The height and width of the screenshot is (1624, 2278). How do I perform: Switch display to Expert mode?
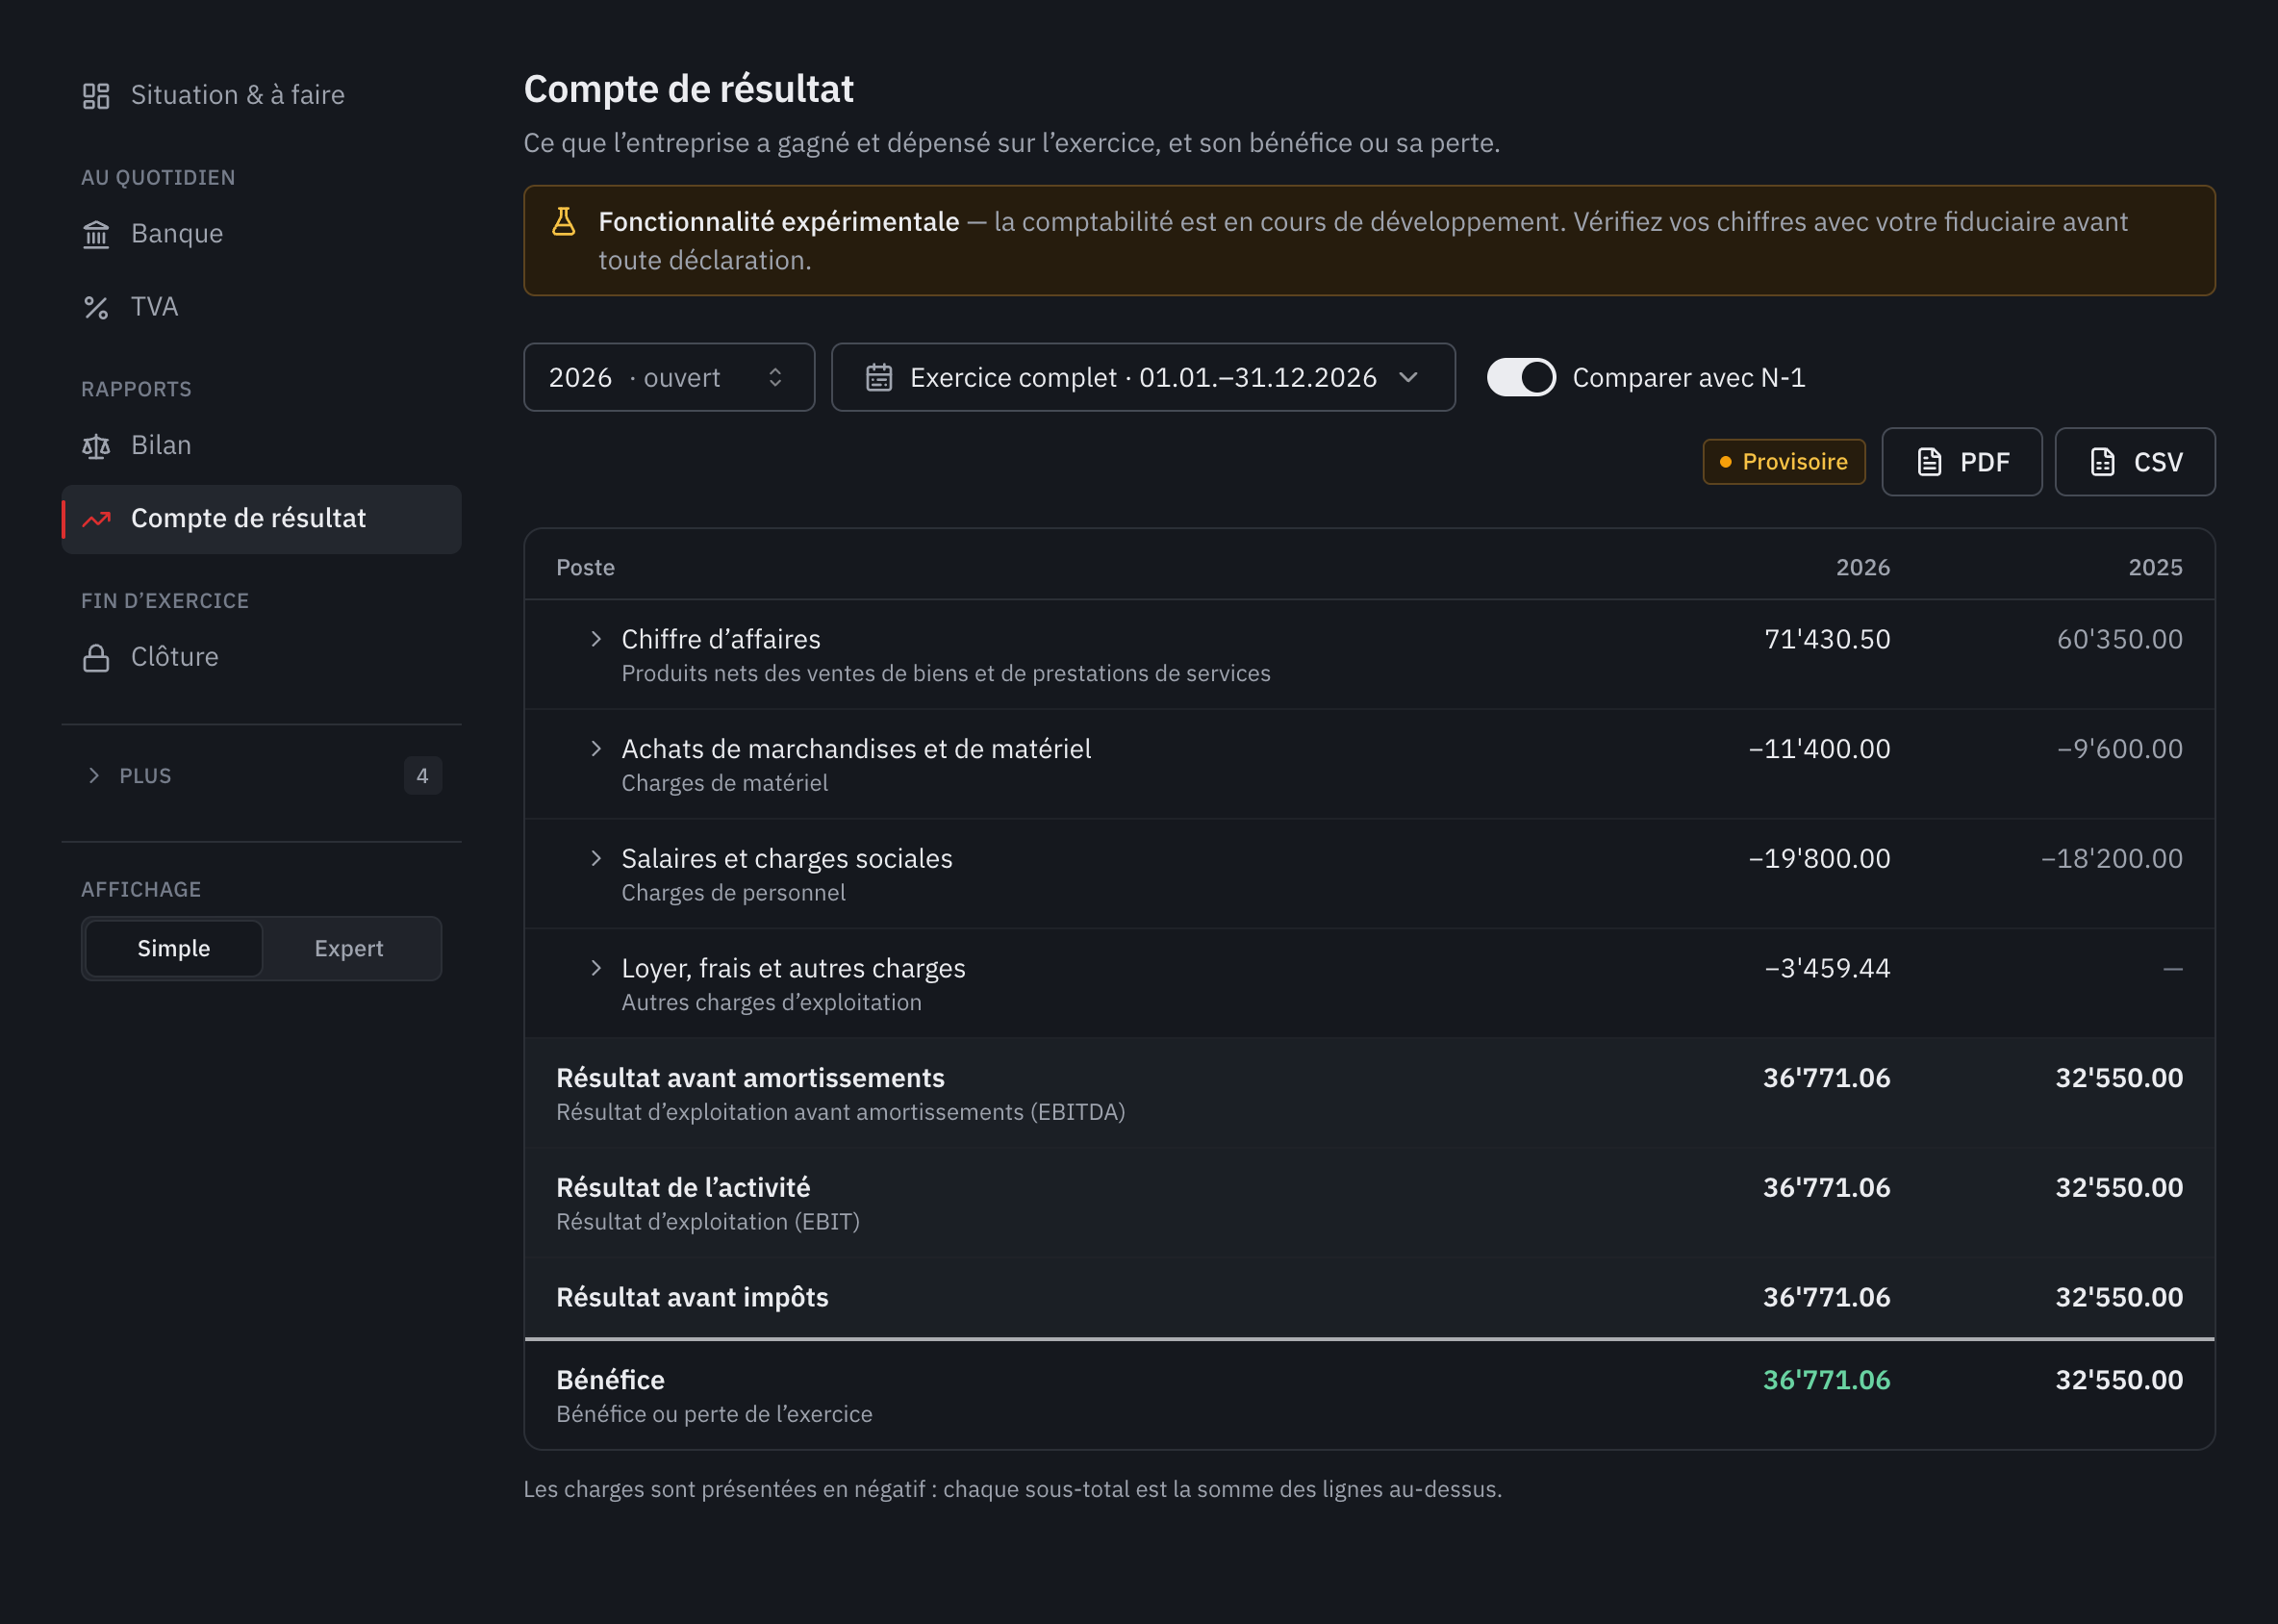(349, 948)
